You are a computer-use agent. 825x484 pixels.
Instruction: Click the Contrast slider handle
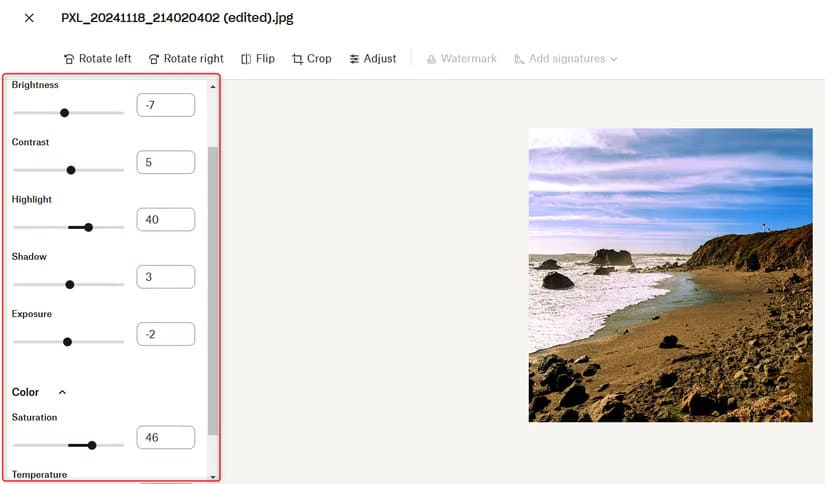point(71,170)
